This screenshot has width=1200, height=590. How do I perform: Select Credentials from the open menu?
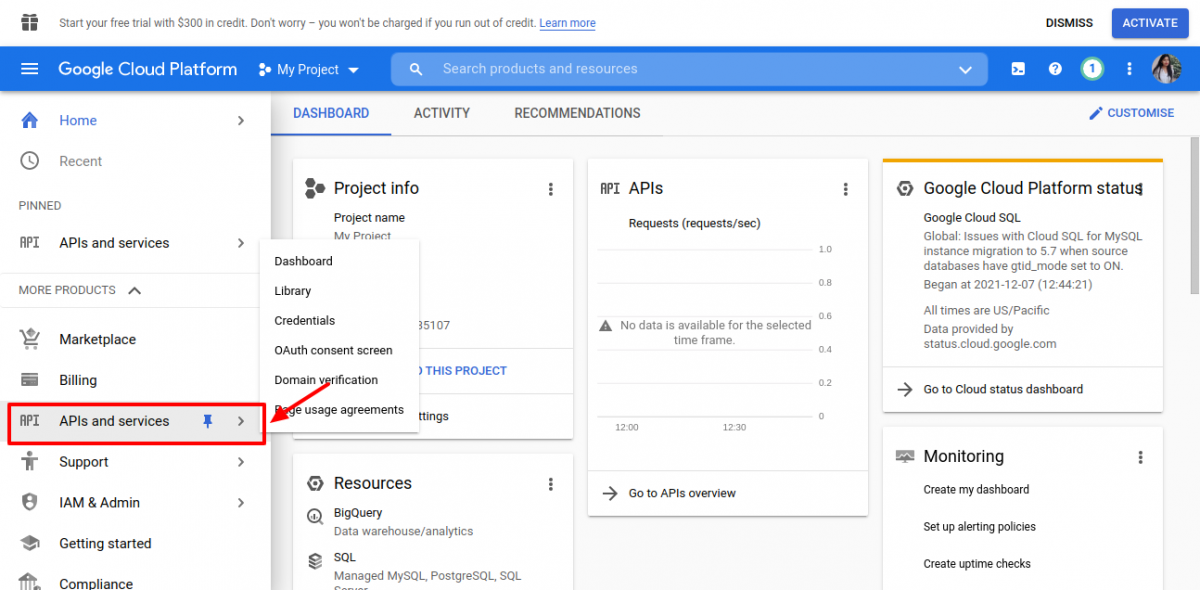(303, 320)
